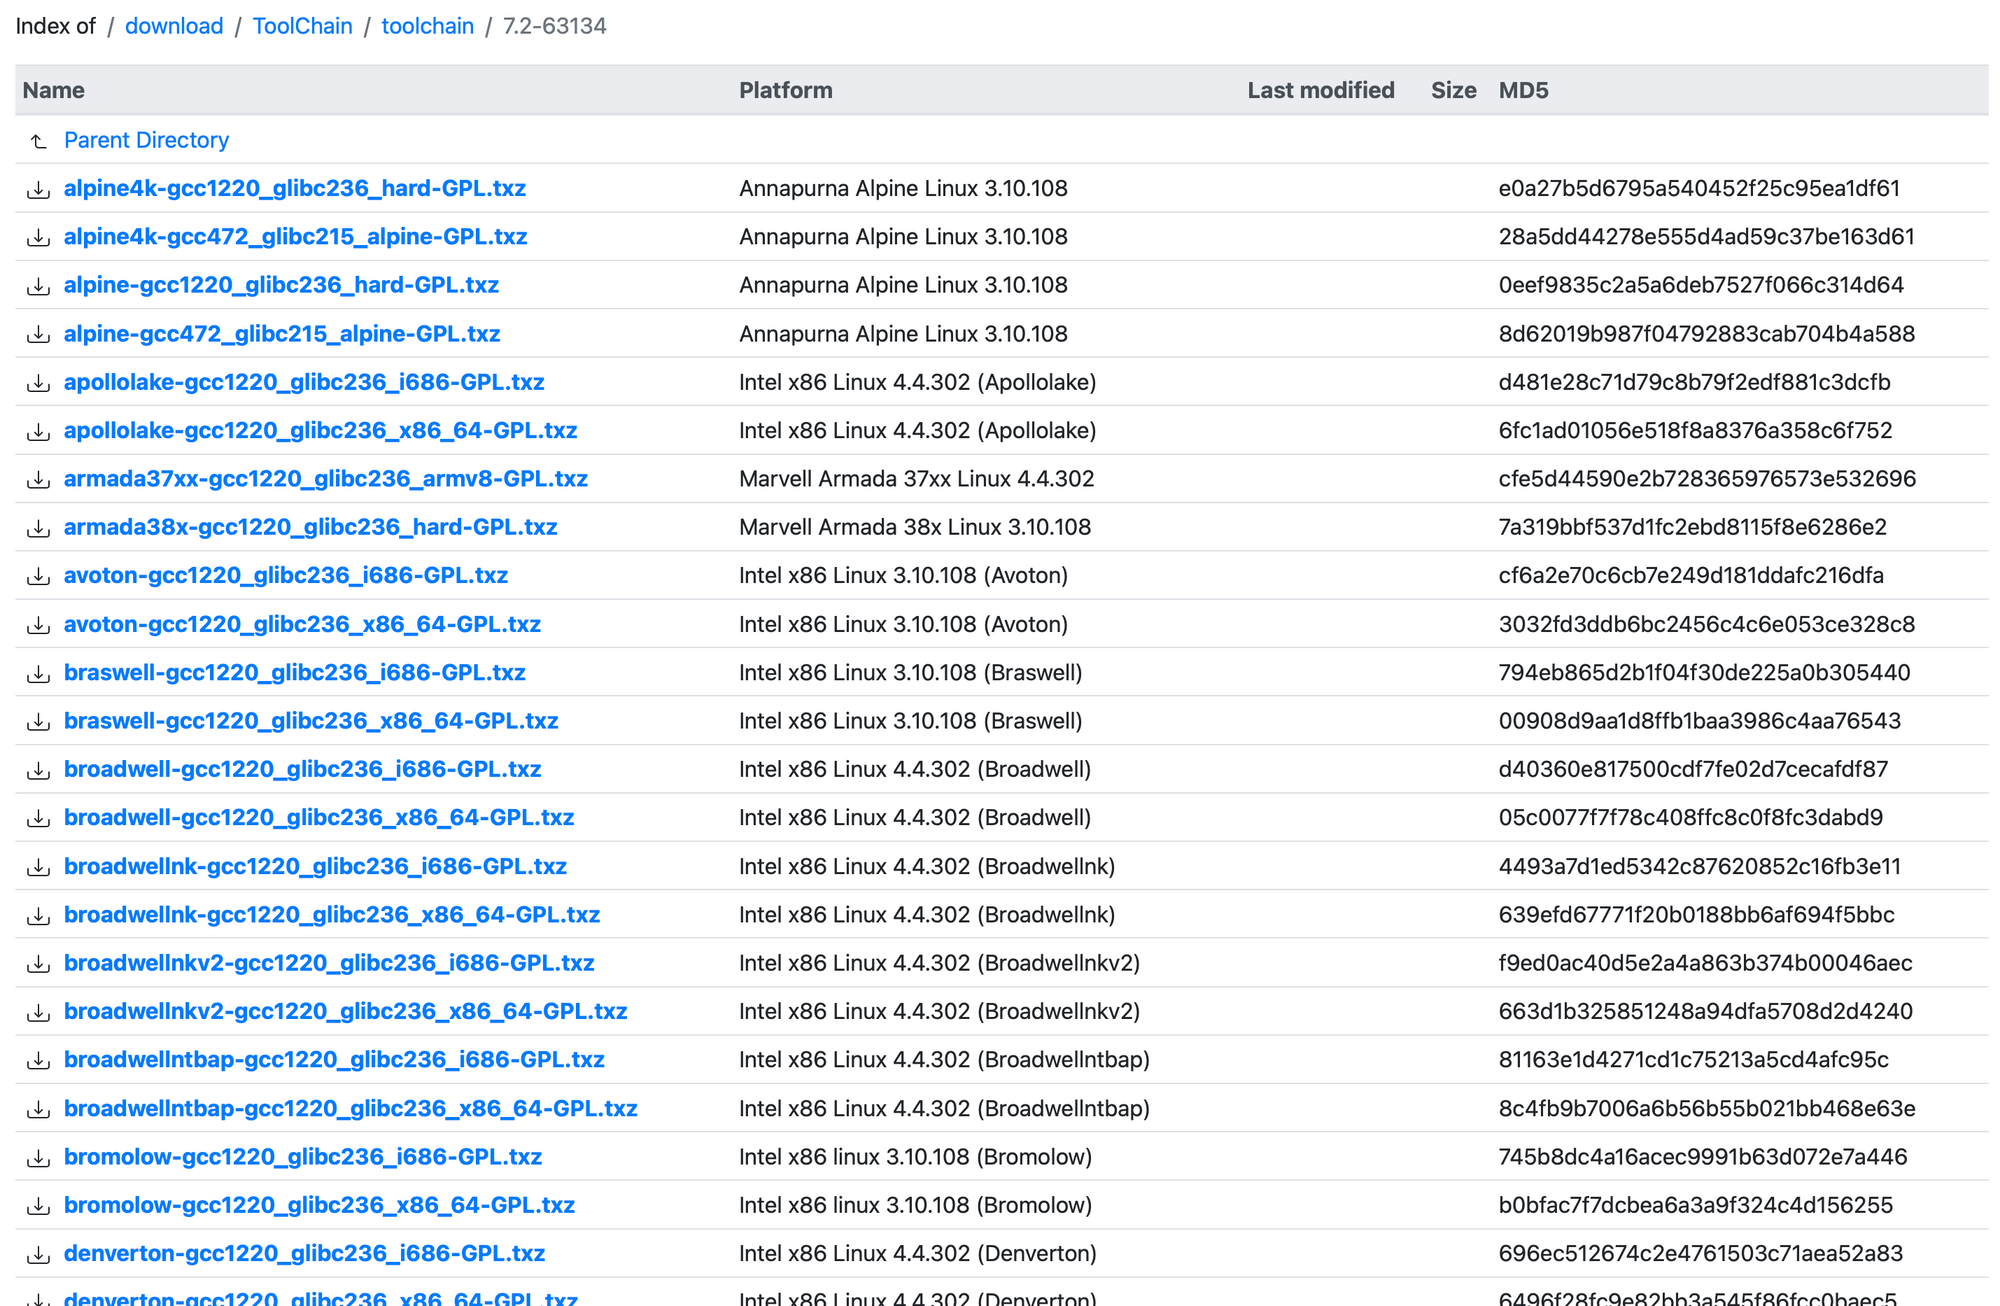2000x1306 pixels.
Task: Open broadwellnkv2-gcc1220_glibc236_i686-GPL.txz link
Action: [329, 962]
